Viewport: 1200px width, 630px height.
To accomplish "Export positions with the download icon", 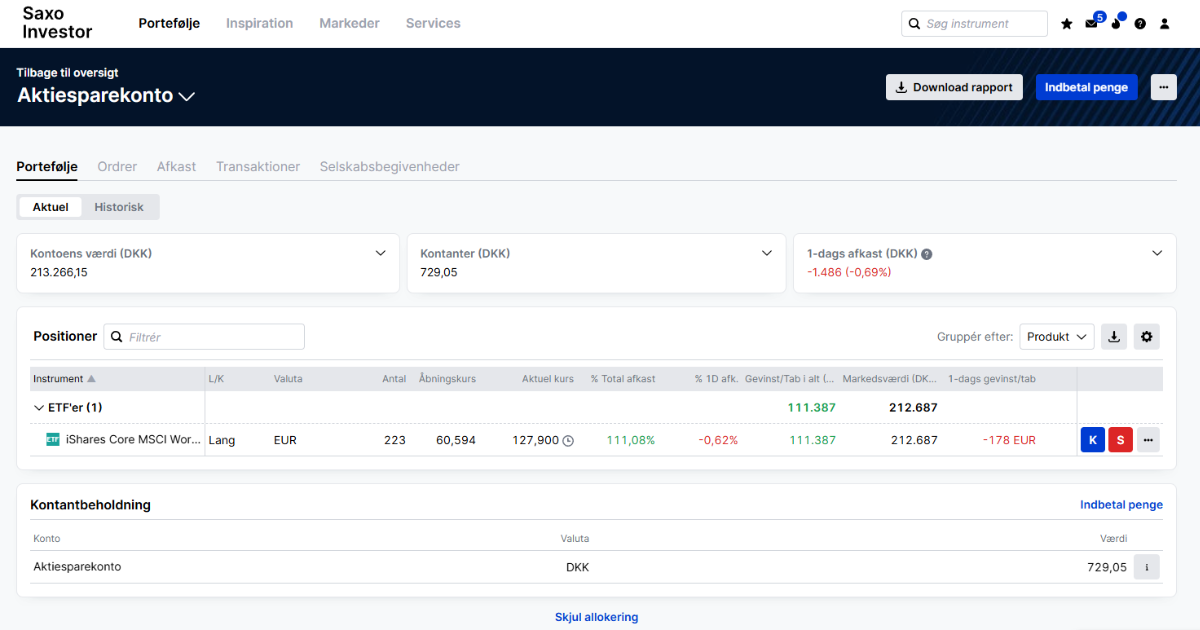I will 1114,337.
